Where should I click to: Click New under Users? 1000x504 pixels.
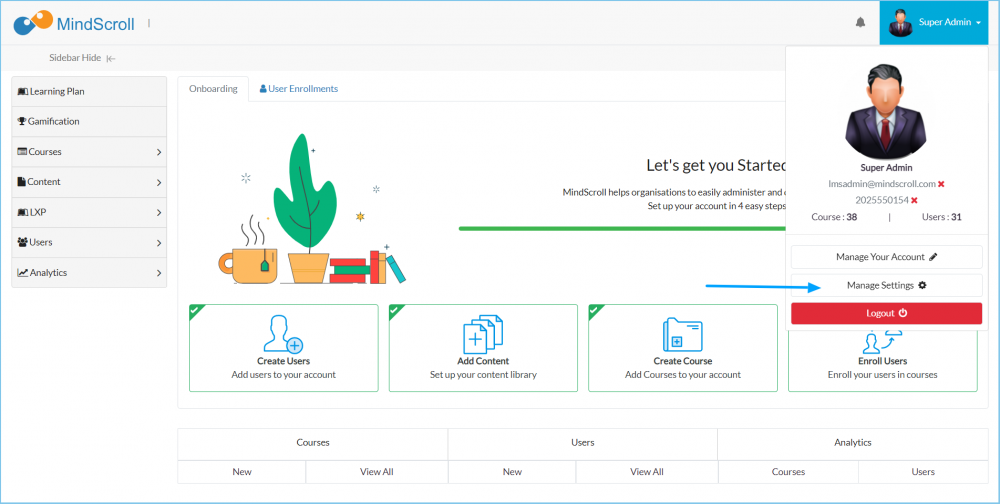click(x=512, y=472)
